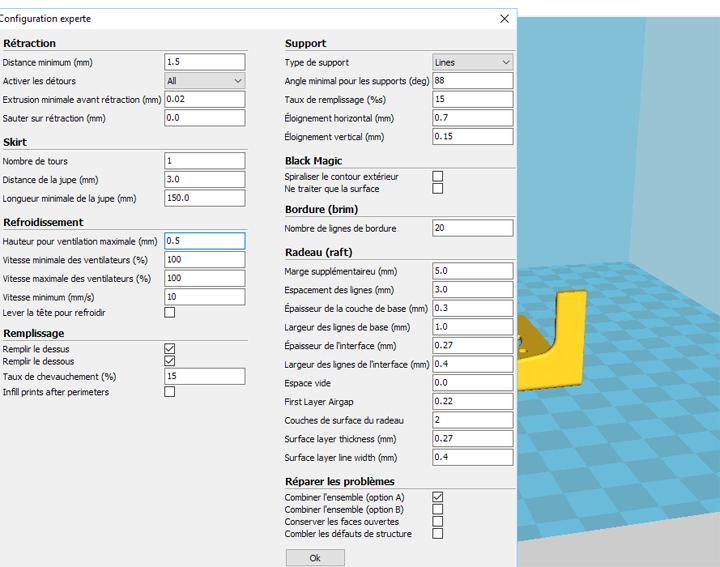720x567 pixels.
Task: Click the Rétraction section heading
Action: pyautogui.click(x=29, y=43)
